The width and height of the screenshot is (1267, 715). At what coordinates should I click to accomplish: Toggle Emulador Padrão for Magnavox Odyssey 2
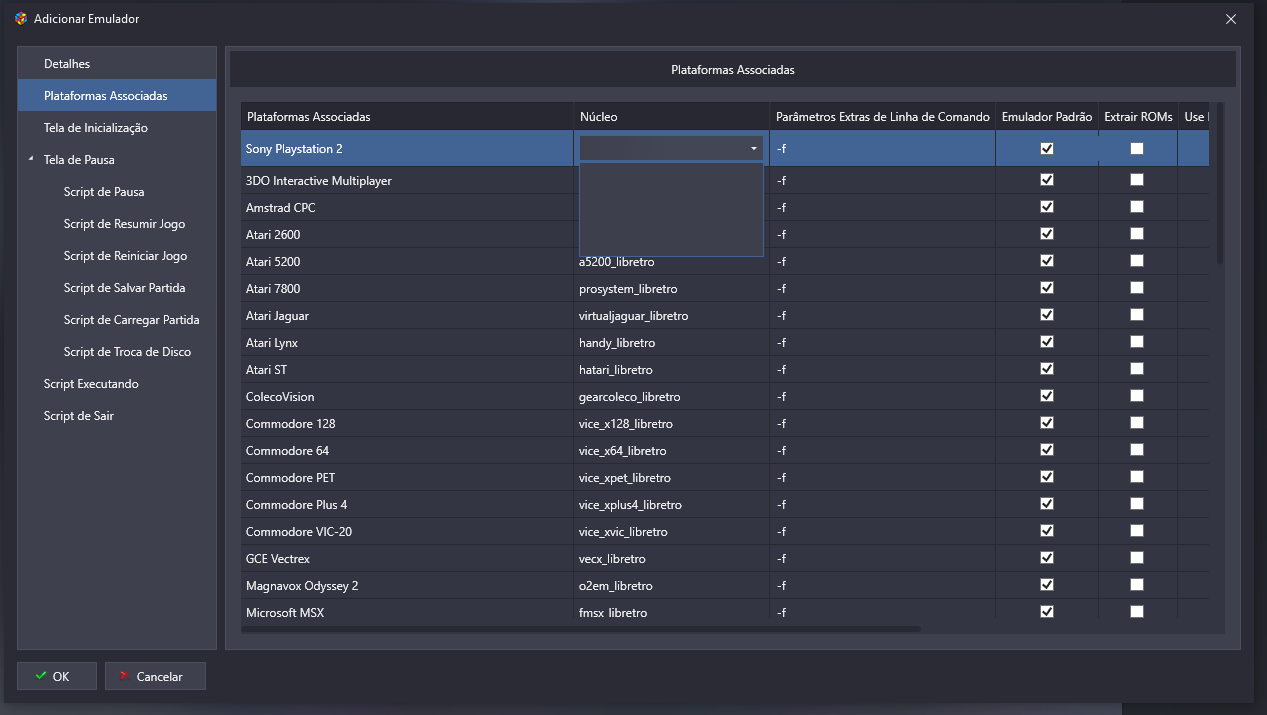click(x=1047, y=585)
